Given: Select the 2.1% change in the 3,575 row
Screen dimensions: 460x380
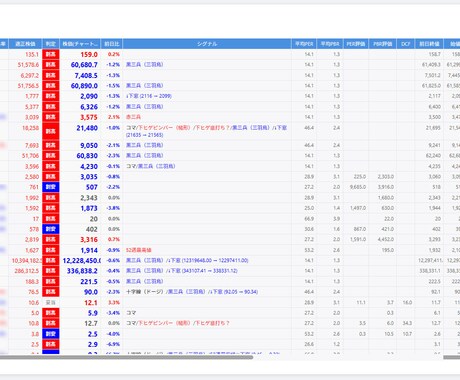Looking at the screenshot, I should (114, 117).
